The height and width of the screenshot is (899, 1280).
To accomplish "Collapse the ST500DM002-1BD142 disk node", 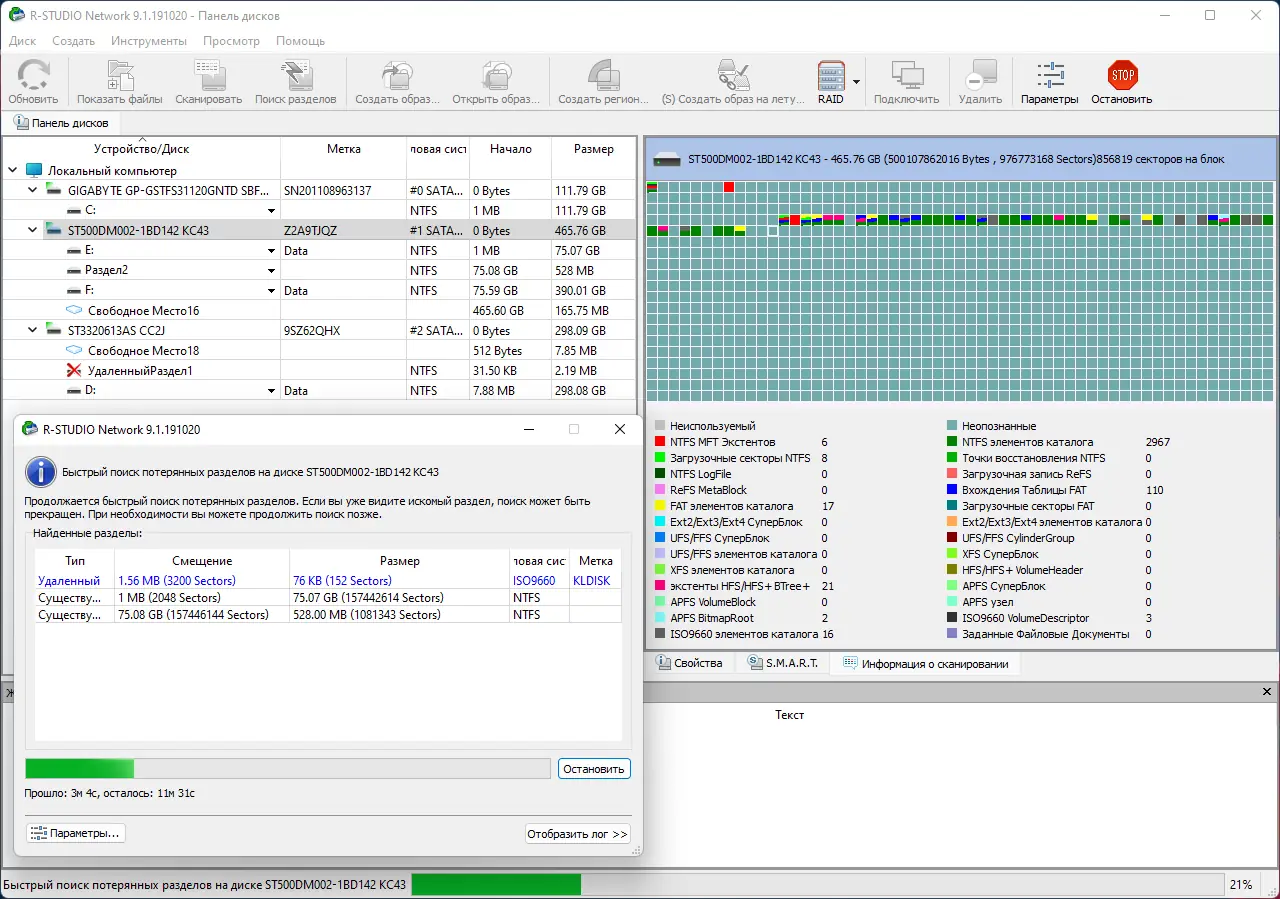I will pyautogui.click(x=32, y=230).
